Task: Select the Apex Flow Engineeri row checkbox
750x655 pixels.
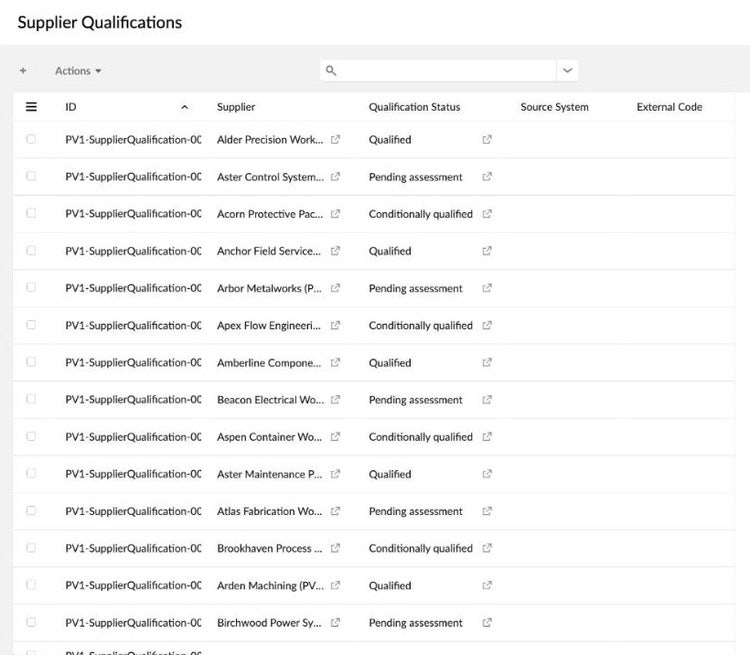Action: (x=31, y=324)
